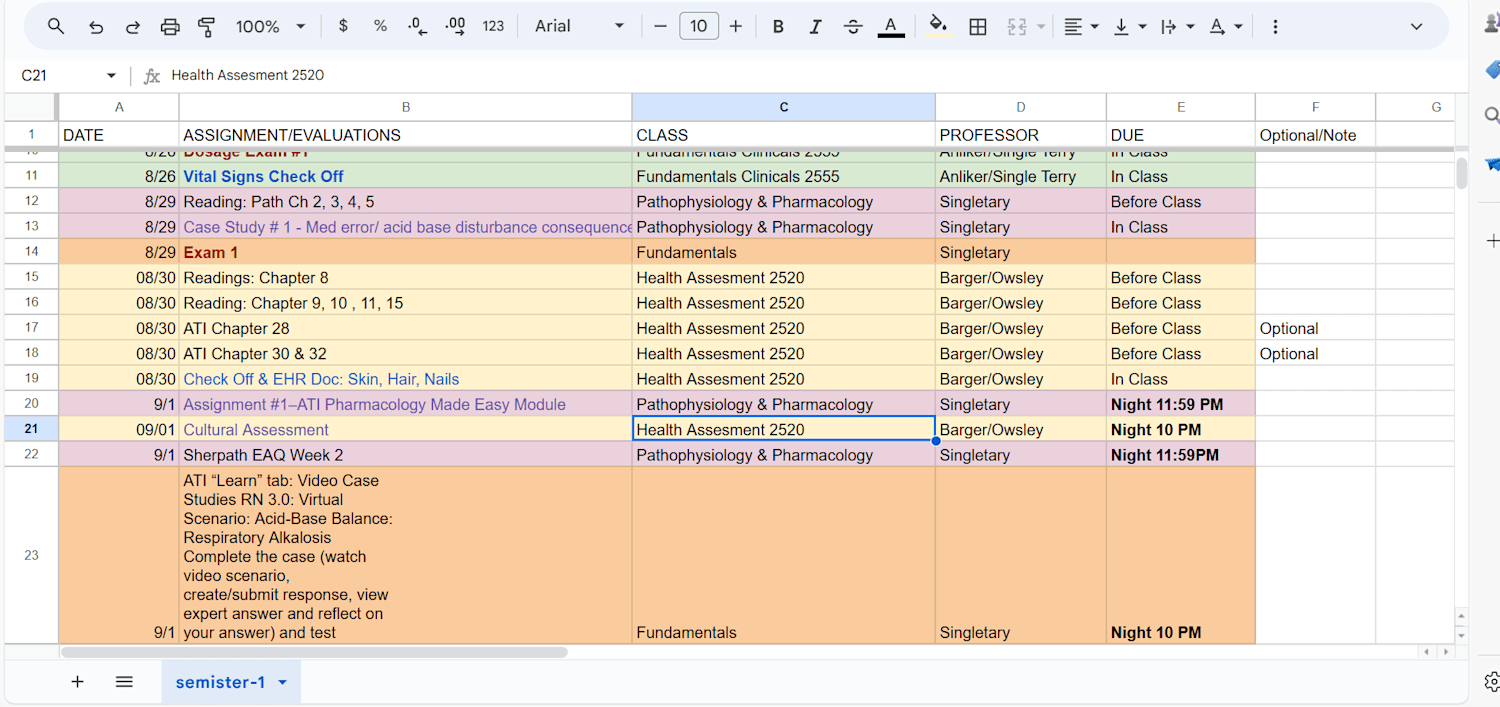
Task: Click the horizontal scrollbar
Action: tap(314, 652)
